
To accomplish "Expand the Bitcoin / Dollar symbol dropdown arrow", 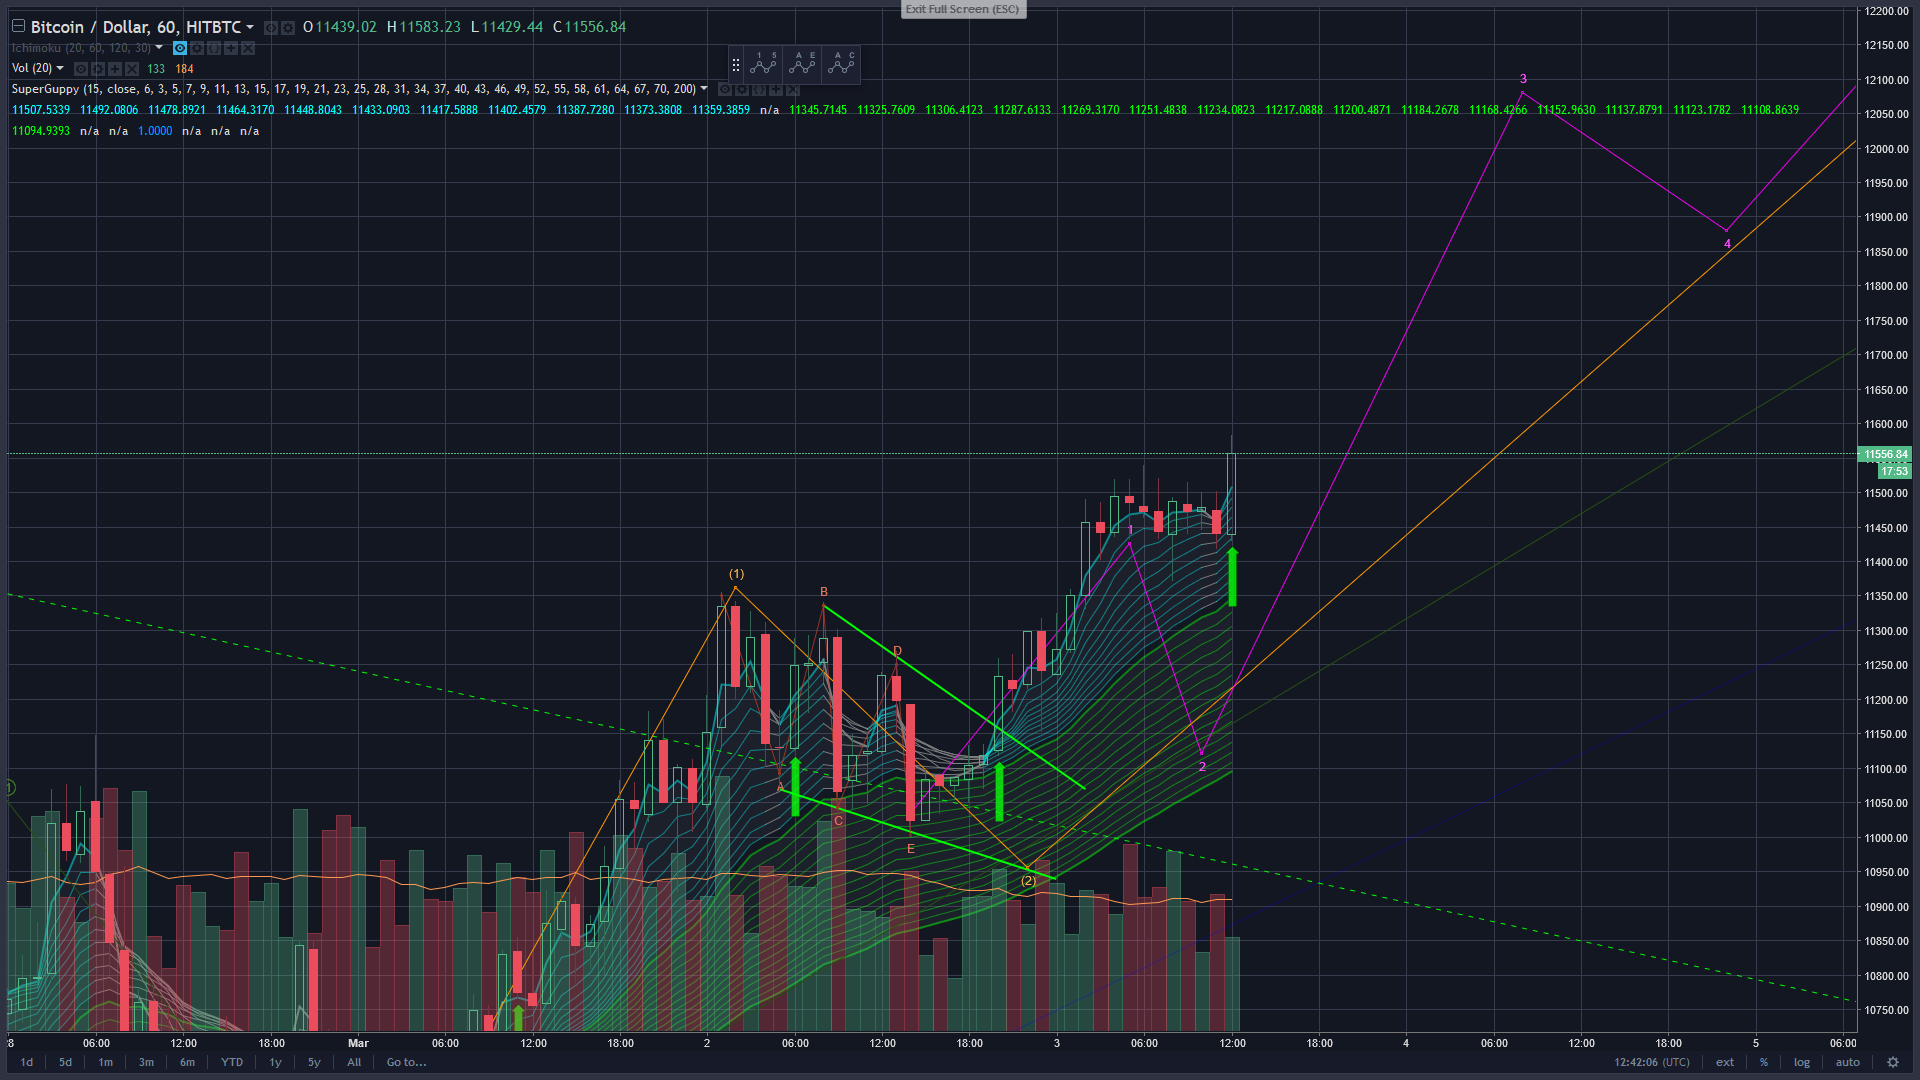I will [250, 27].
